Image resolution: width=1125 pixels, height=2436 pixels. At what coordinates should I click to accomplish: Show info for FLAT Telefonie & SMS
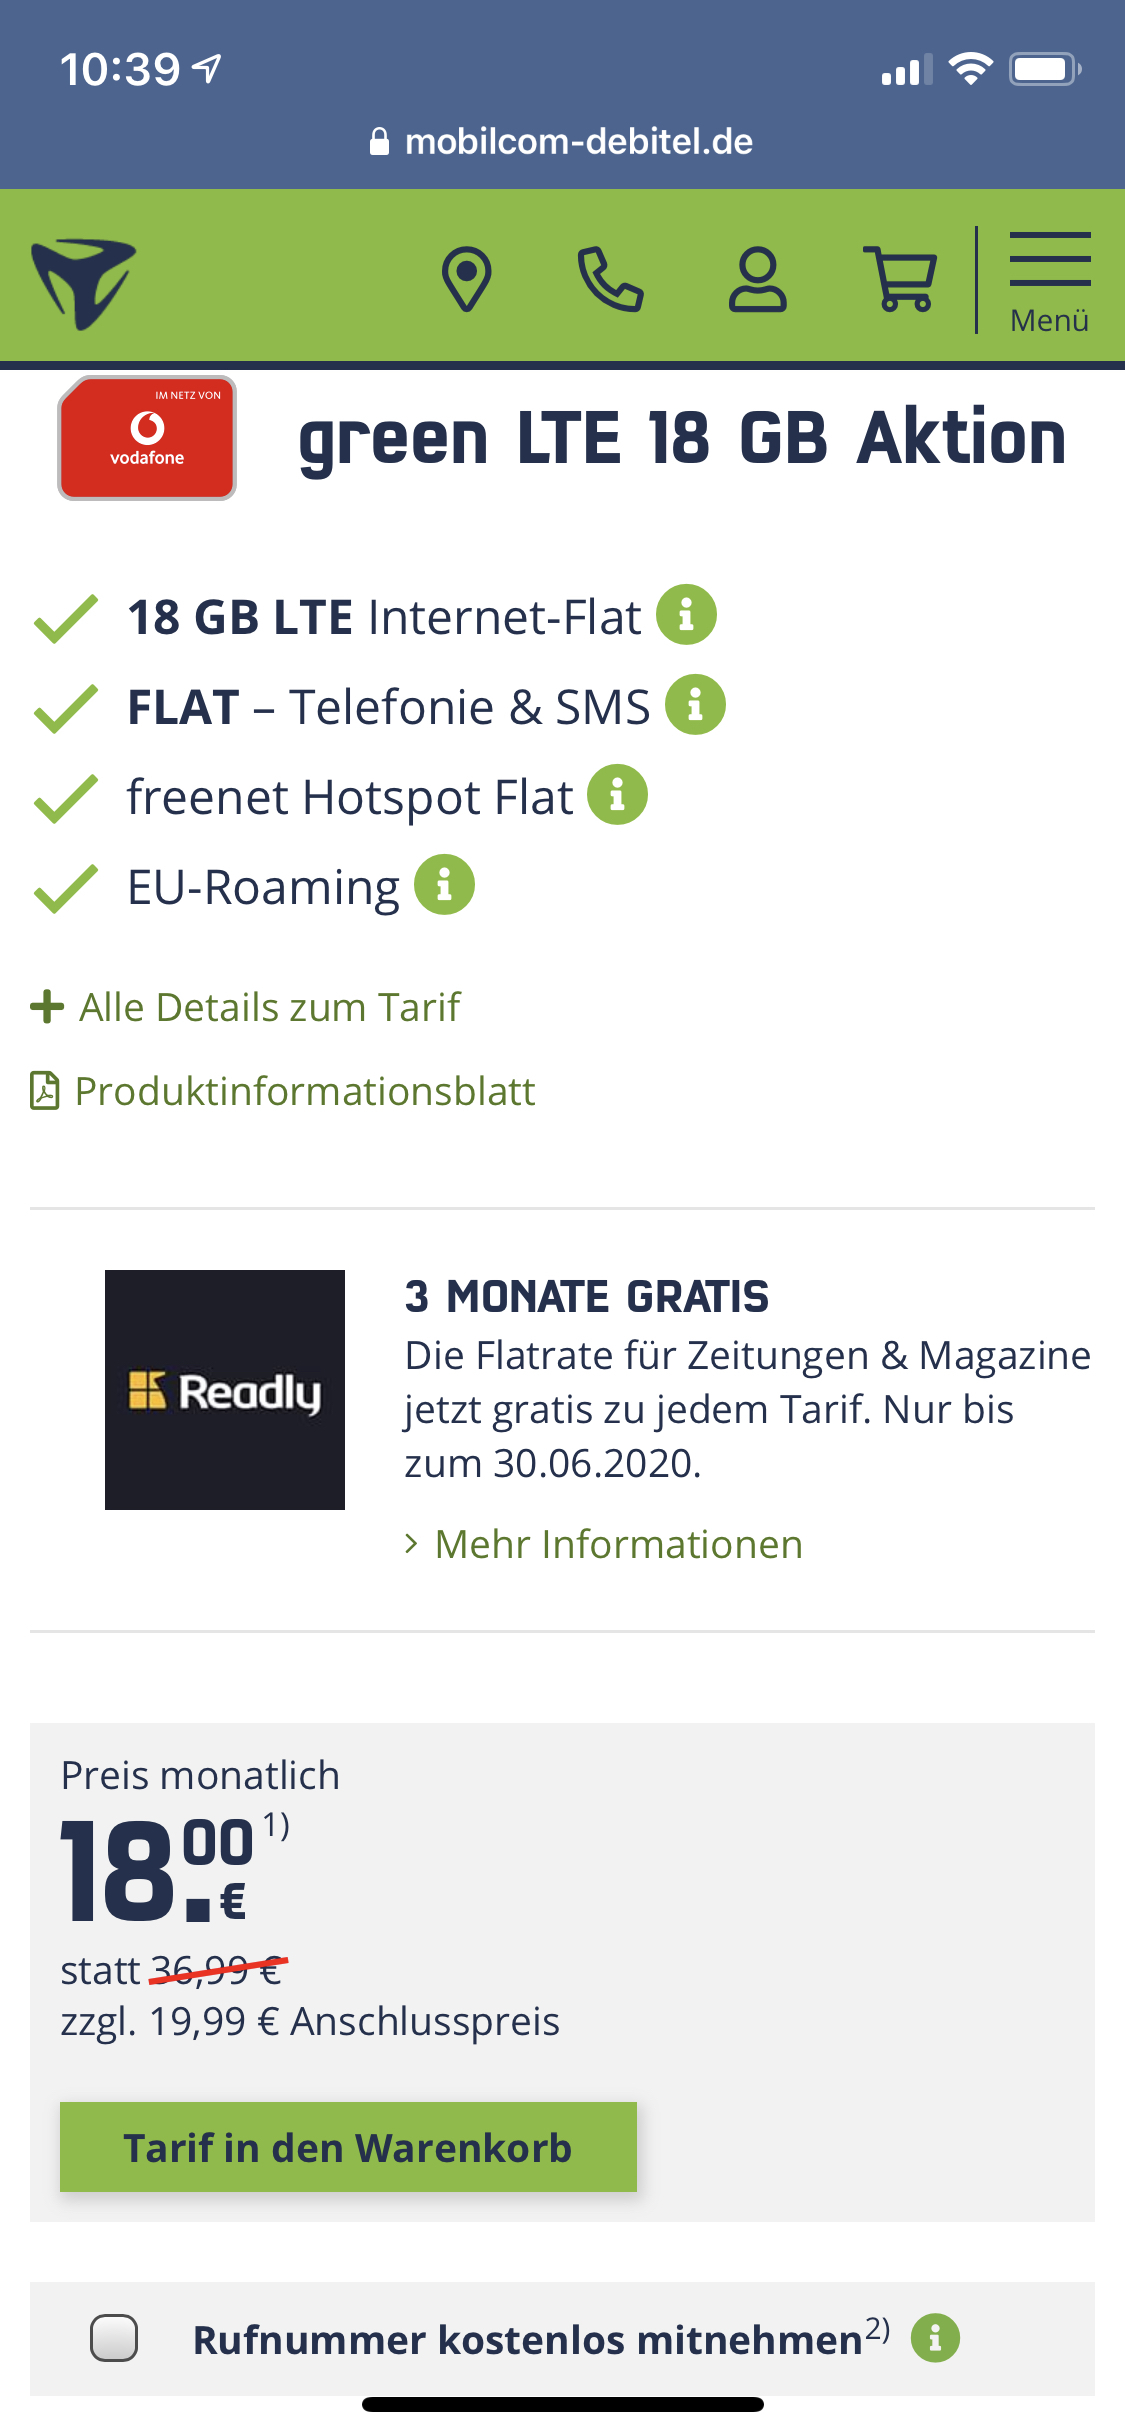tap(696, 704)
